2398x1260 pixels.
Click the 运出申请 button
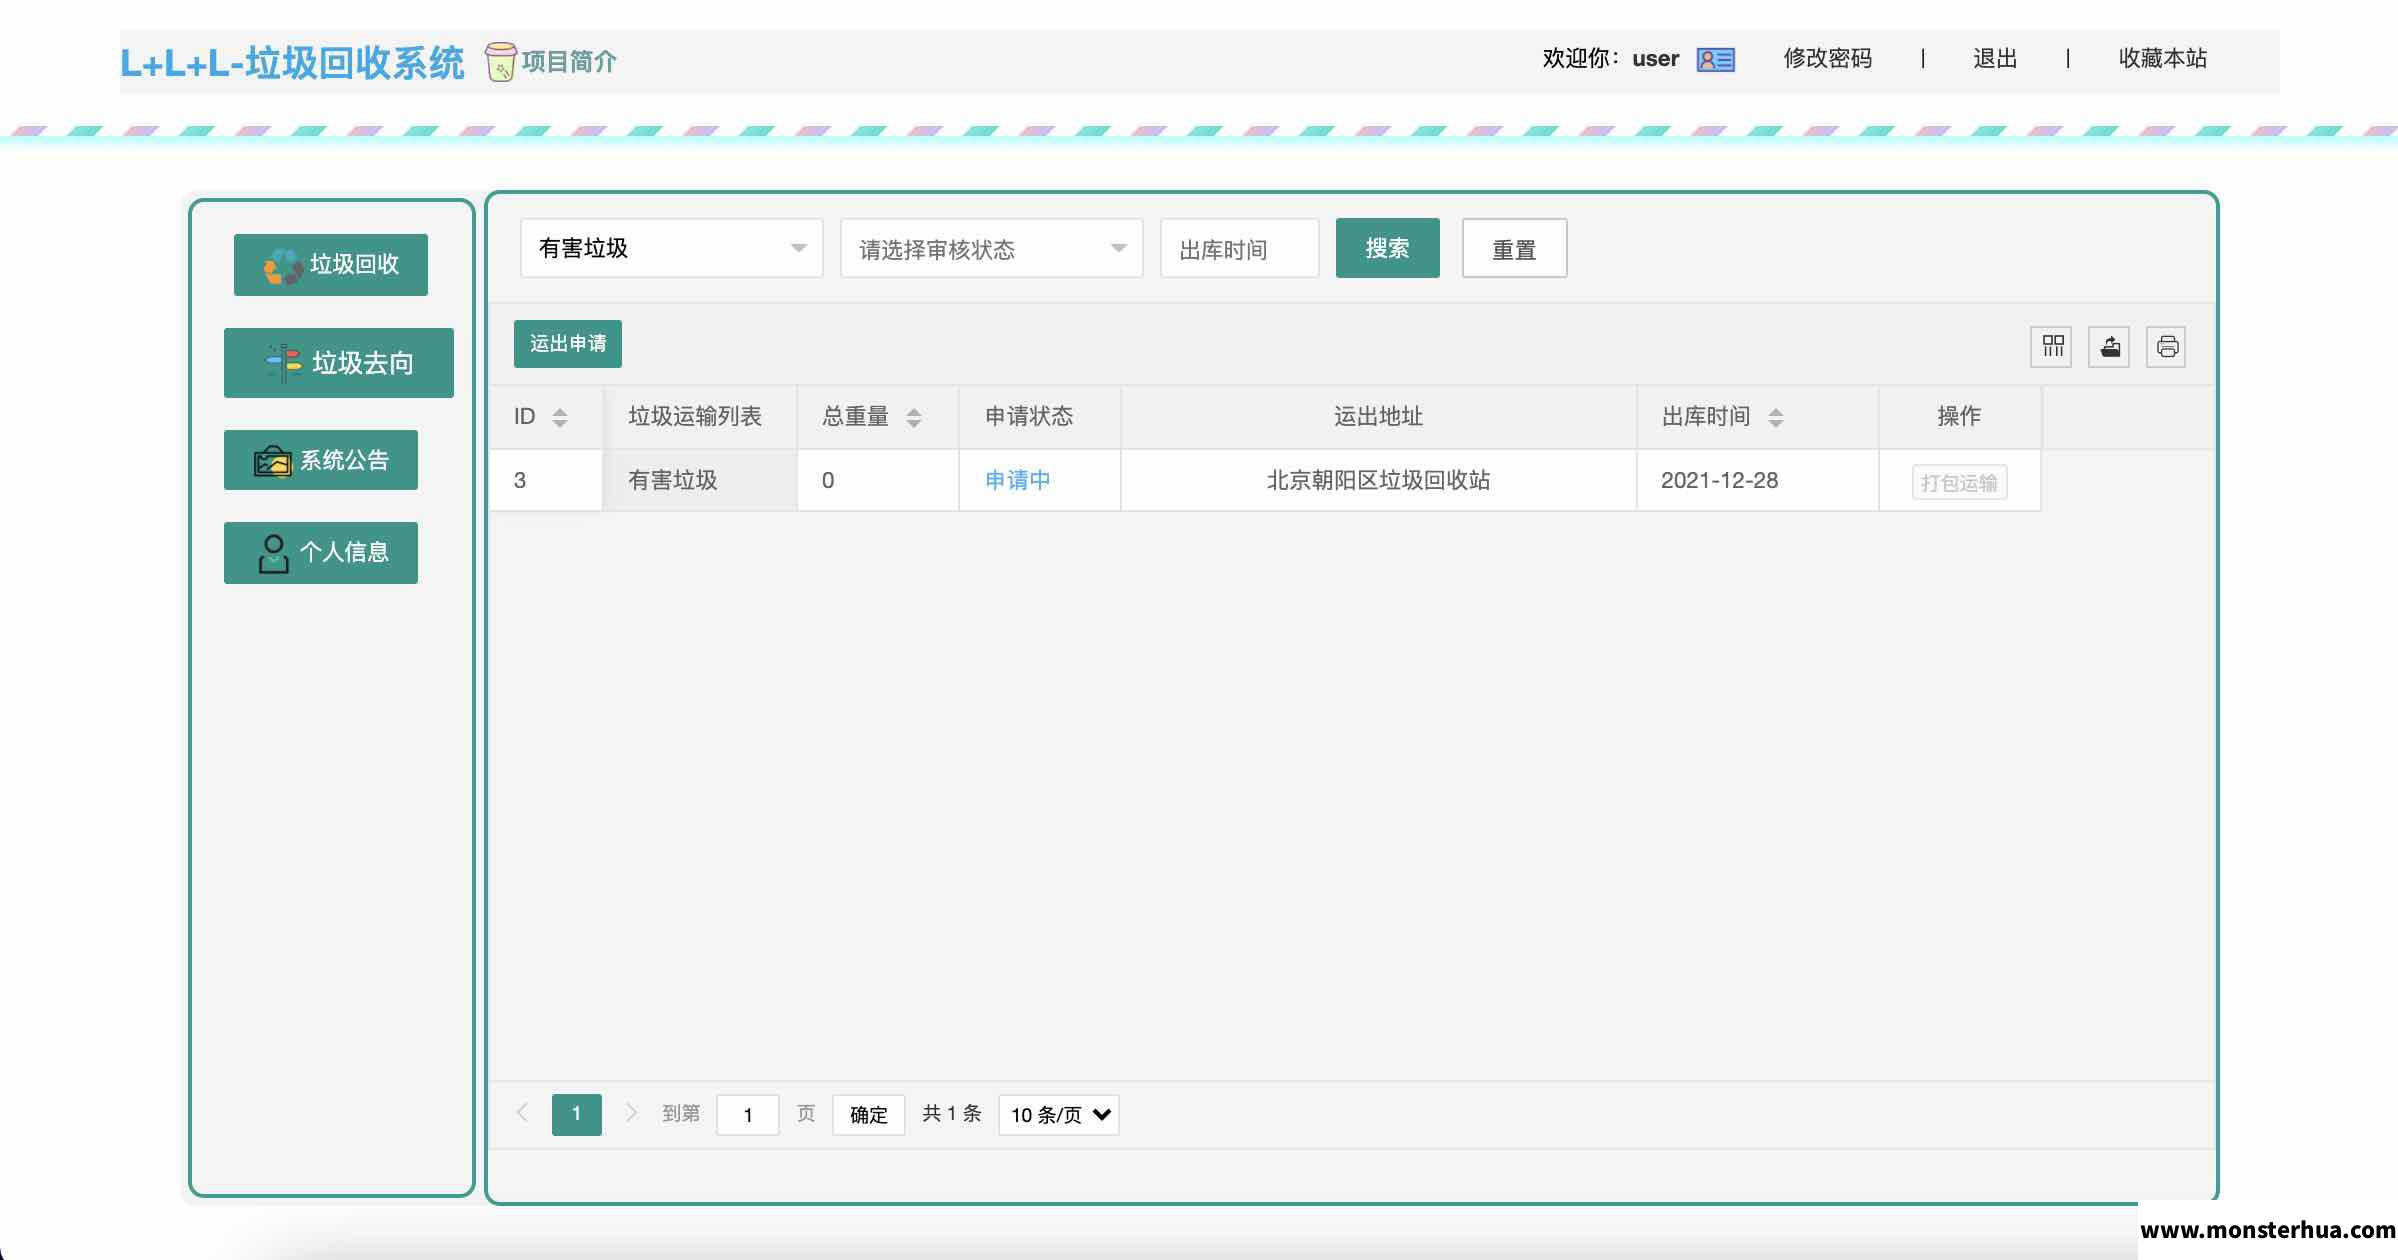(x=568, y=344)
